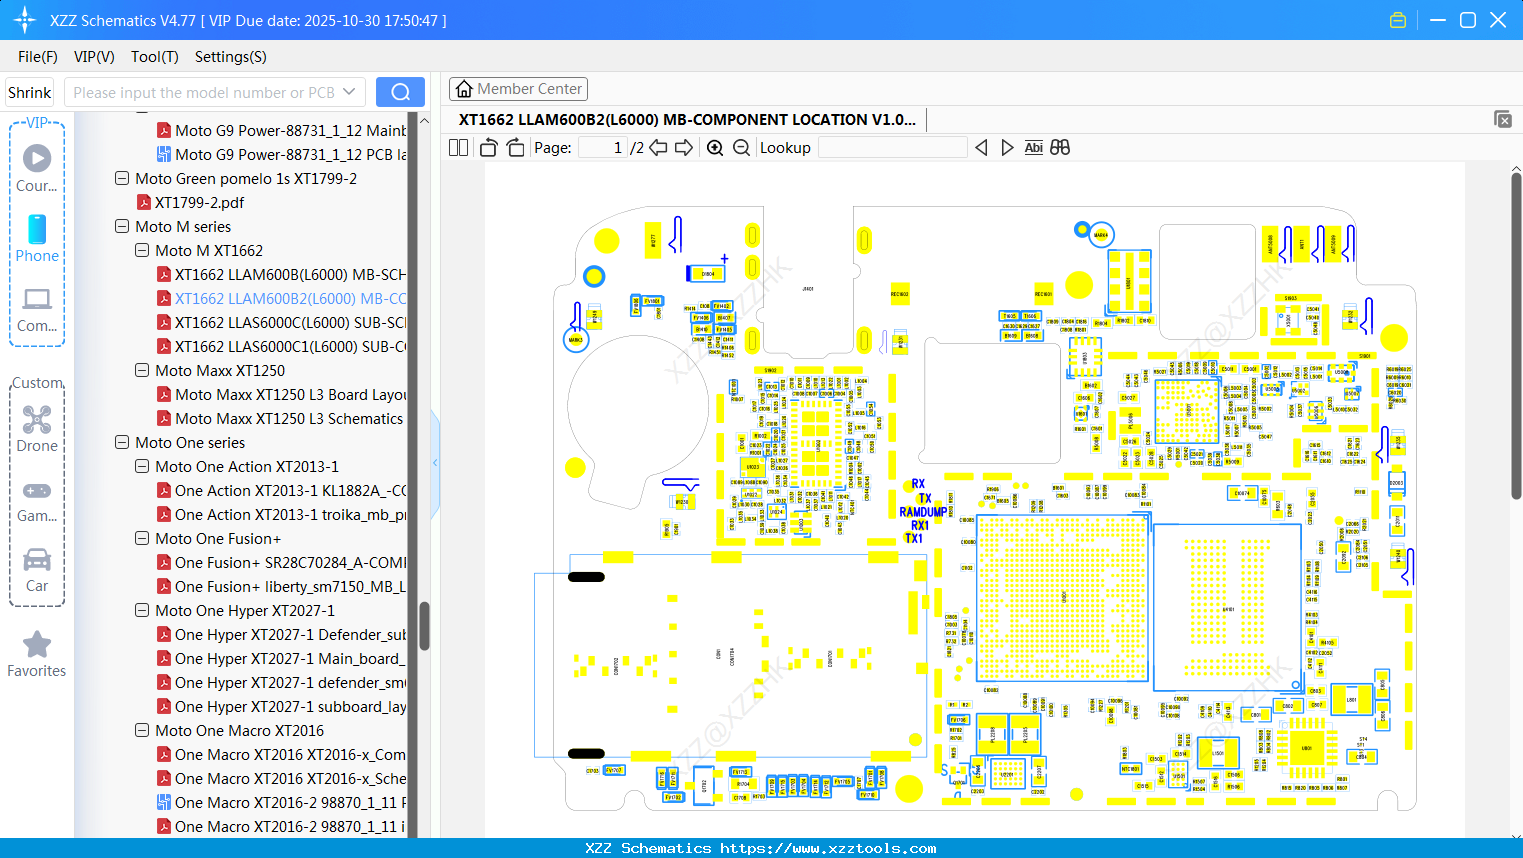The height and width of the screenshot is (858, 1523).
Task: Click the Member Center button
Action: point(518,89)
